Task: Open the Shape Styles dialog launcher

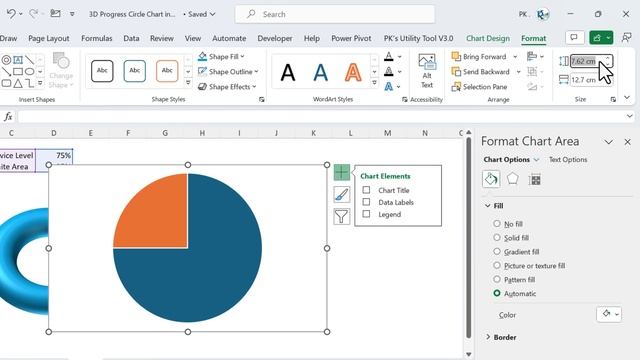Action: click(262, 99)
